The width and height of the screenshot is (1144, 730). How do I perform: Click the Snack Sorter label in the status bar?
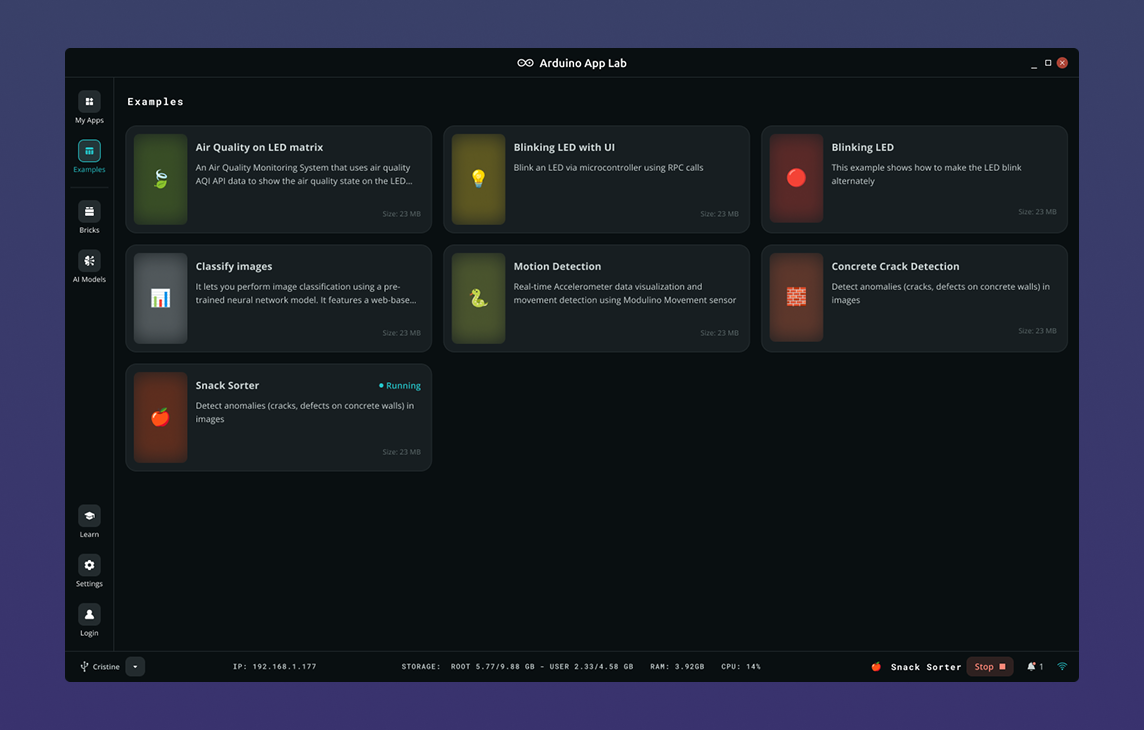click(x=925, y=667)
